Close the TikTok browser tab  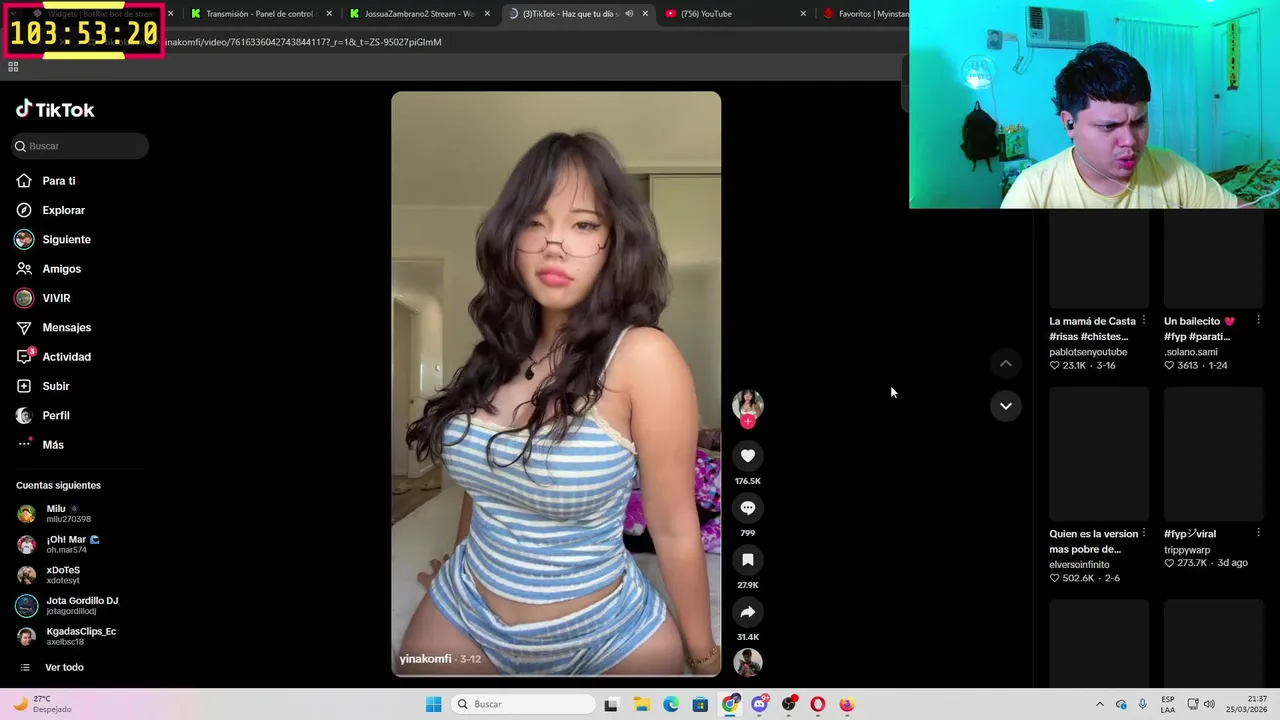pyautogui.click(x=645, y=14)
